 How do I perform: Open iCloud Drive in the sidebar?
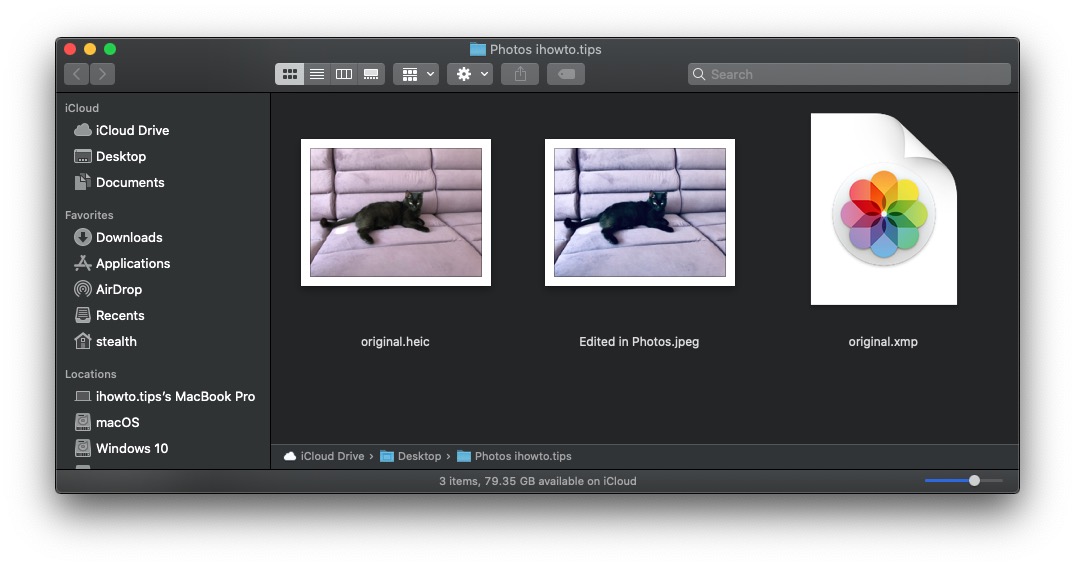pos(132,130)
